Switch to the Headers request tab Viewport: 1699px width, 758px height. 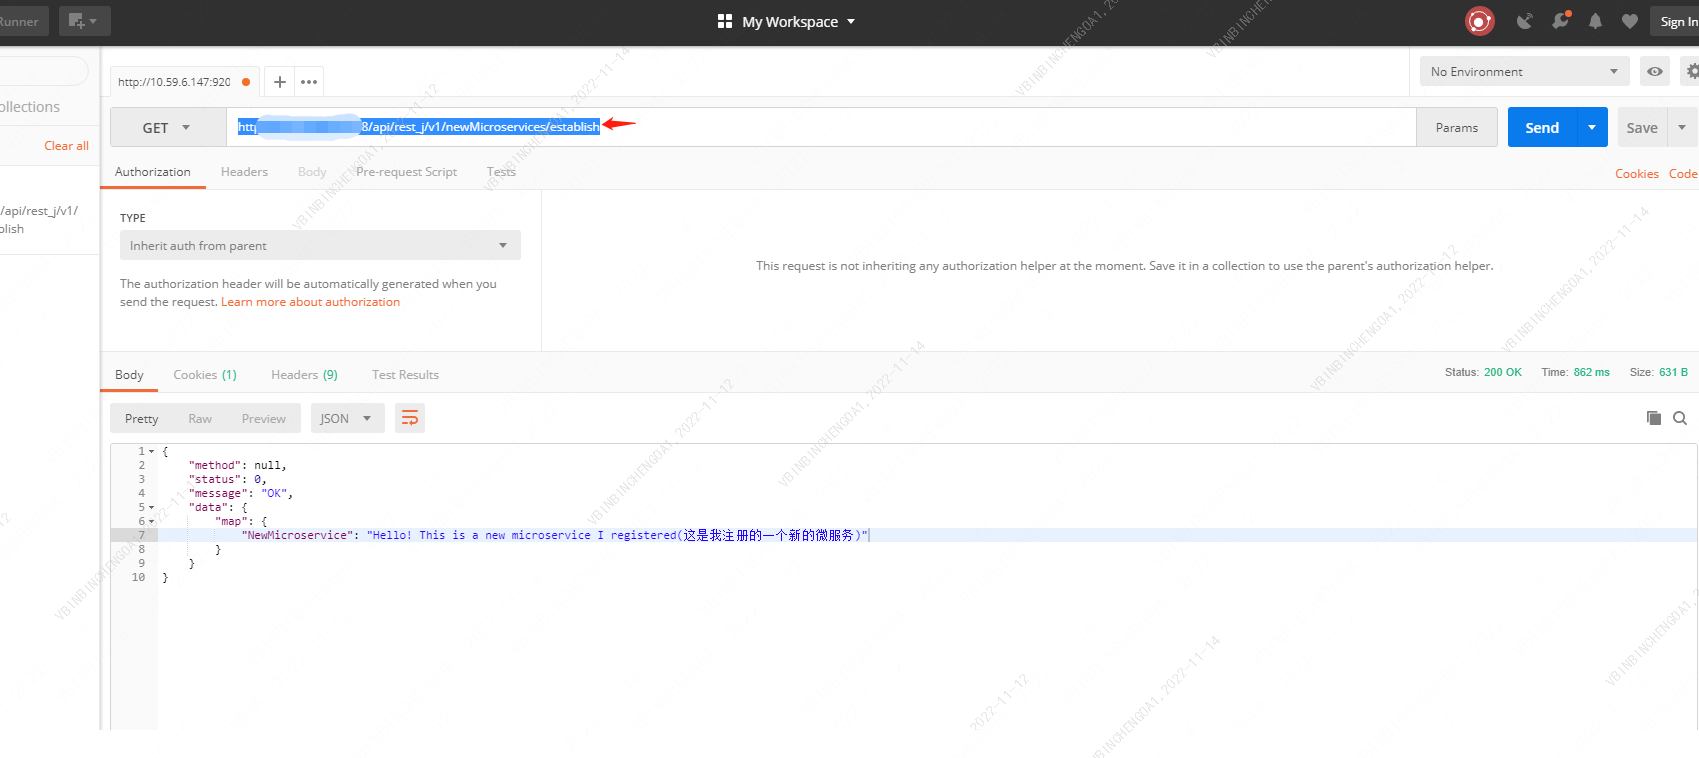click(x=244, y=172)
